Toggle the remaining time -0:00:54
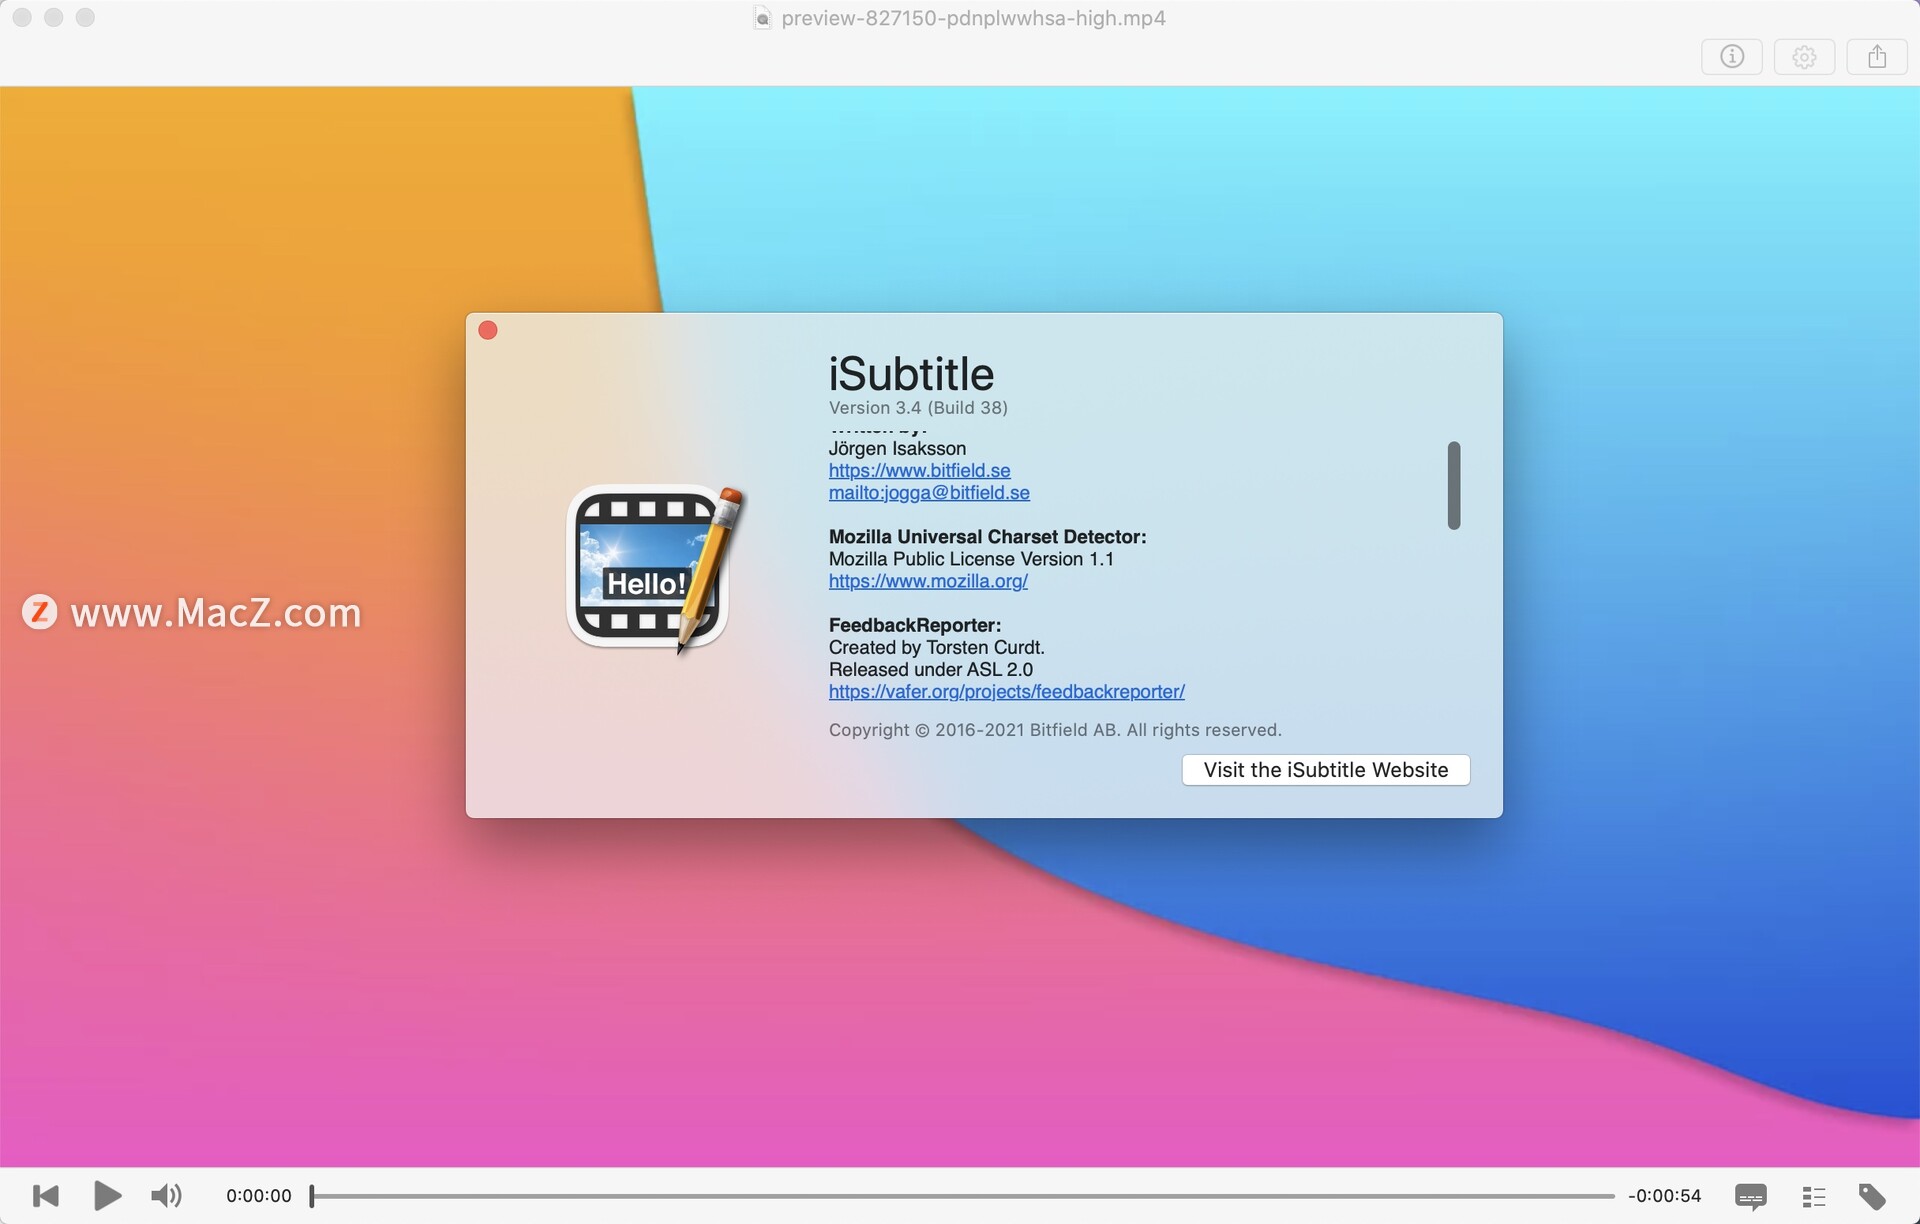 point(1664,1195)
